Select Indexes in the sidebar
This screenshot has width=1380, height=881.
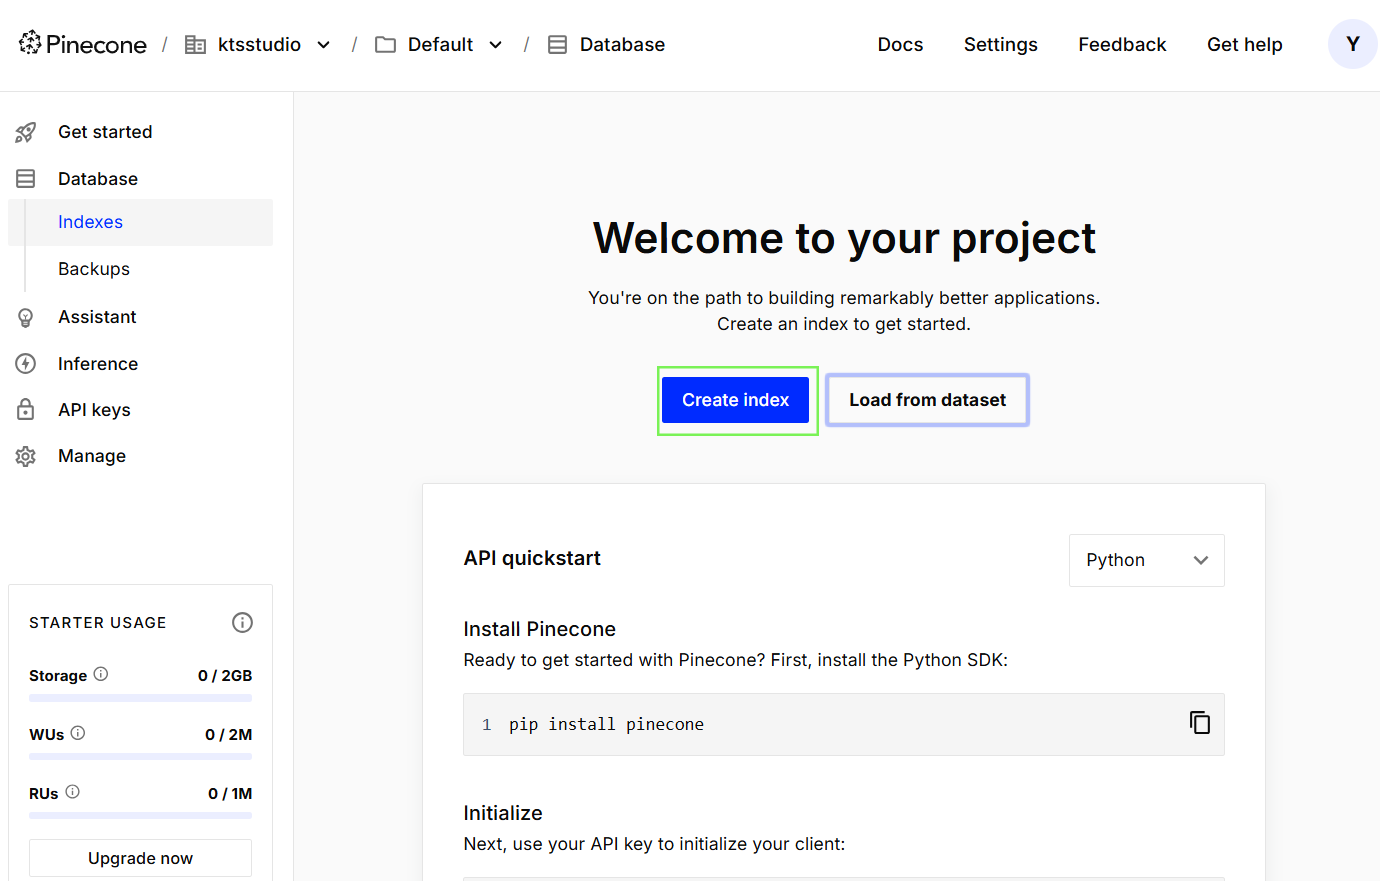coord(90,222)
